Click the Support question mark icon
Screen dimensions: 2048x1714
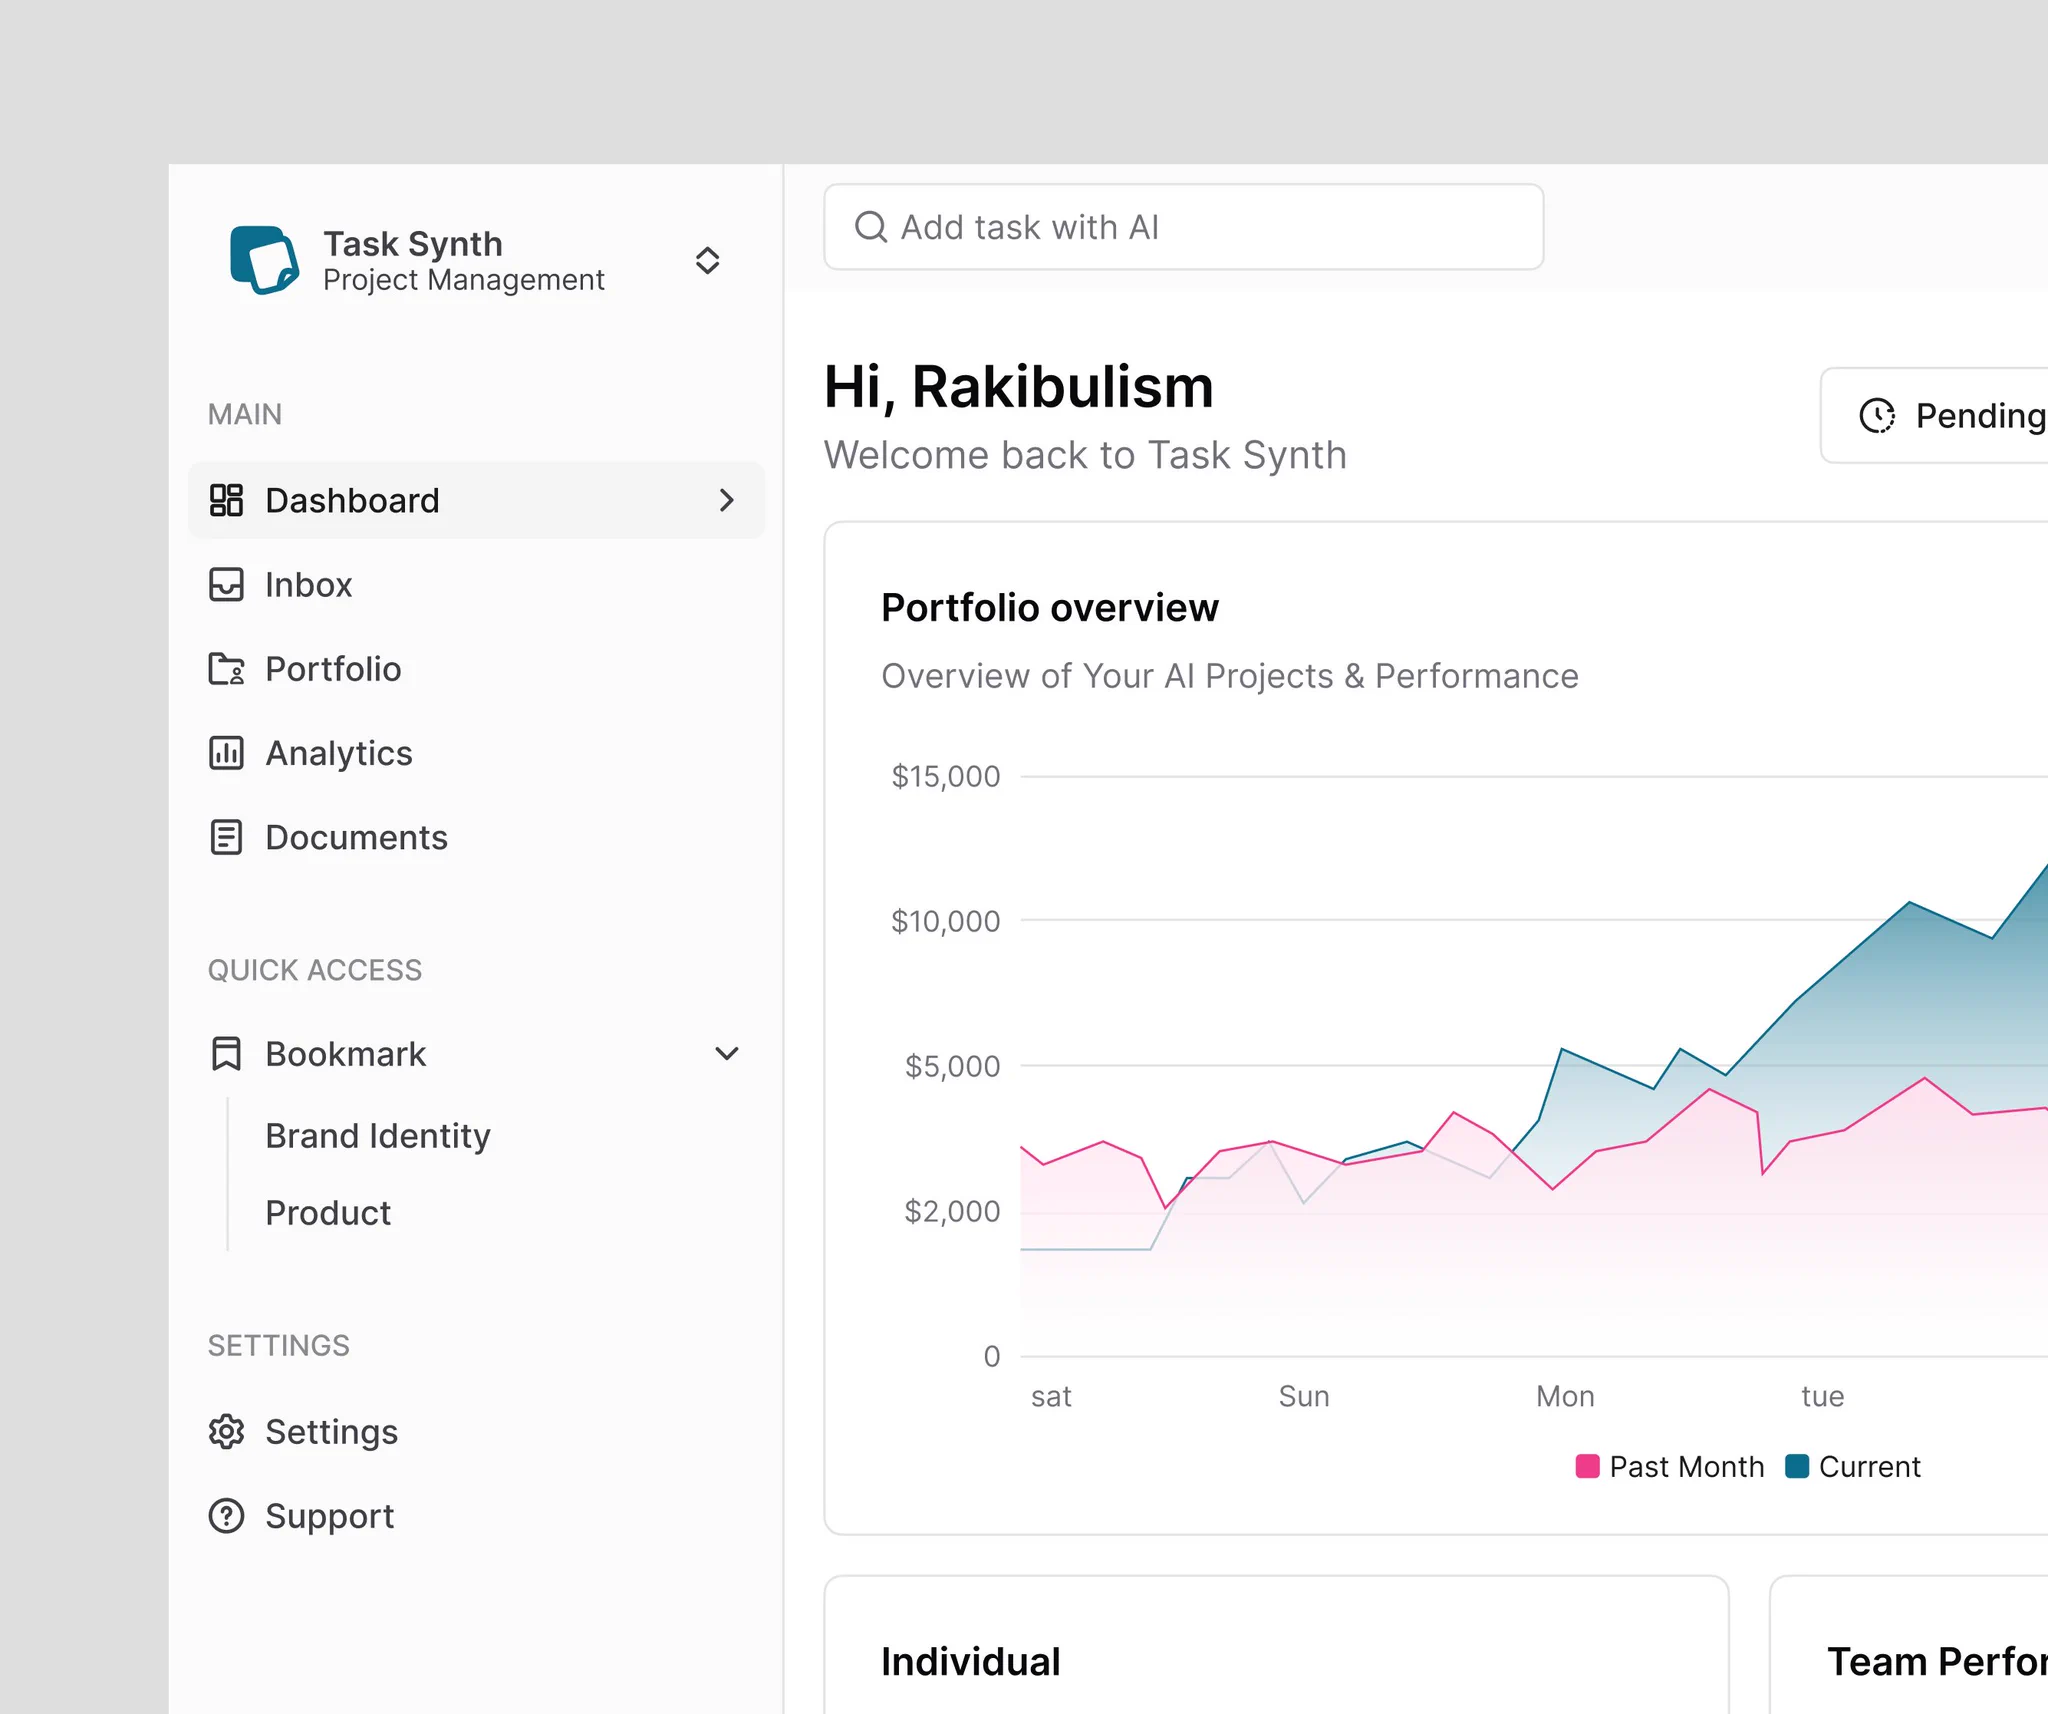point(226,1515)
